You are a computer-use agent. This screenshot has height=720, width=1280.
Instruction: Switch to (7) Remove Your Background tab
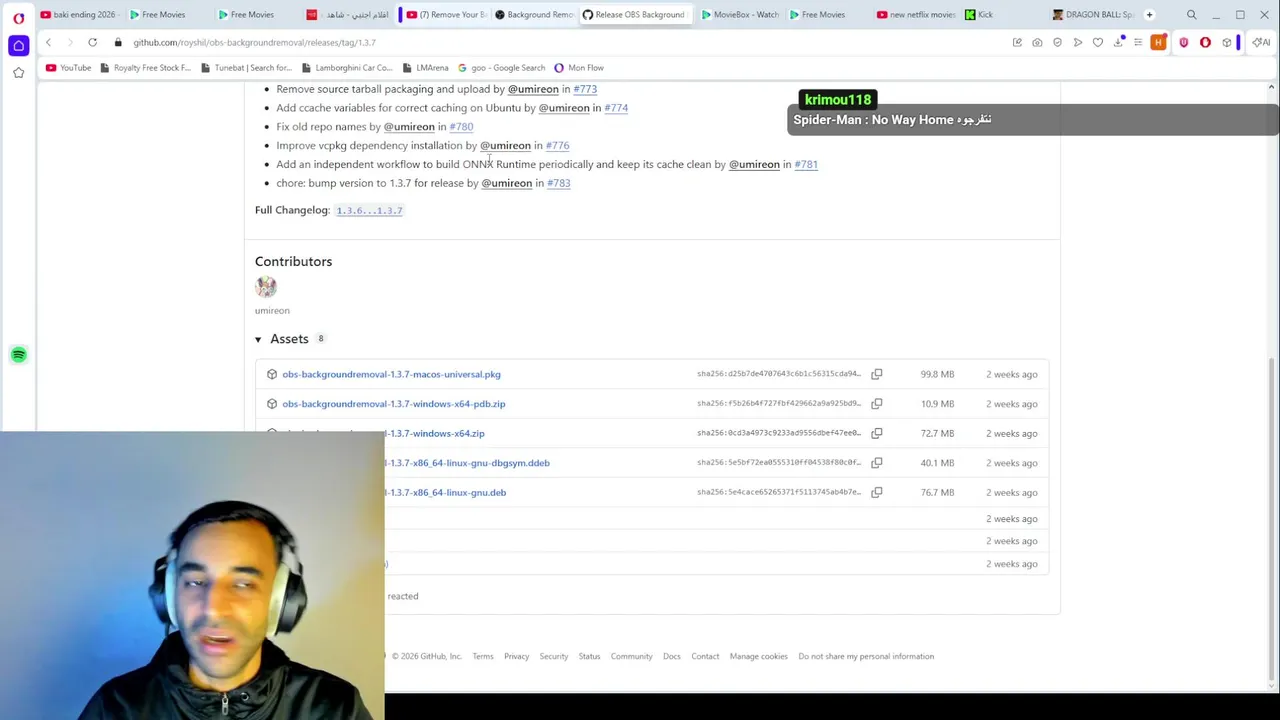[x=446, y=15]
